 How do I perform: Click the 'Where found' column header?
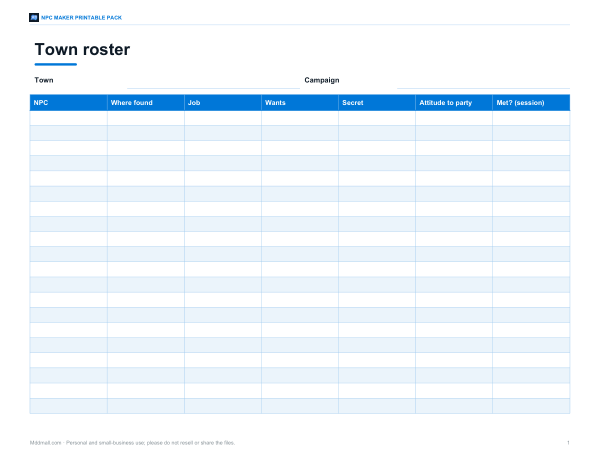pos(146,103)
